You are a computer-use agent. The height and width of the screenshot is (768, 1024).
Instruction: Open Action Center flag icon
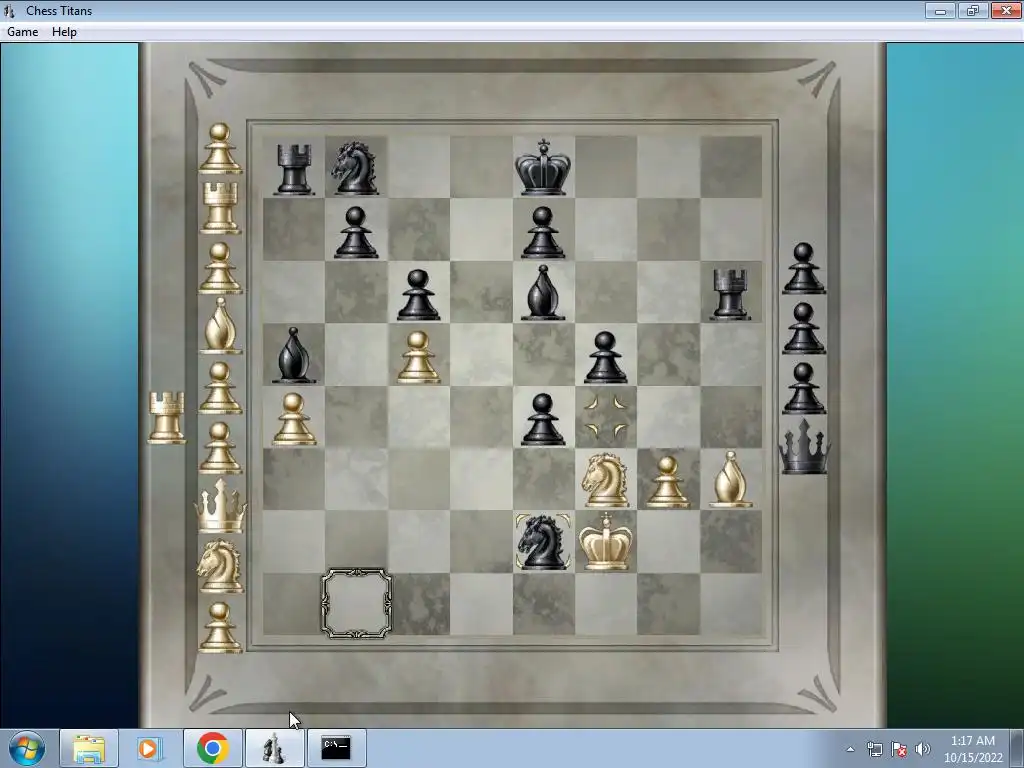899,749
